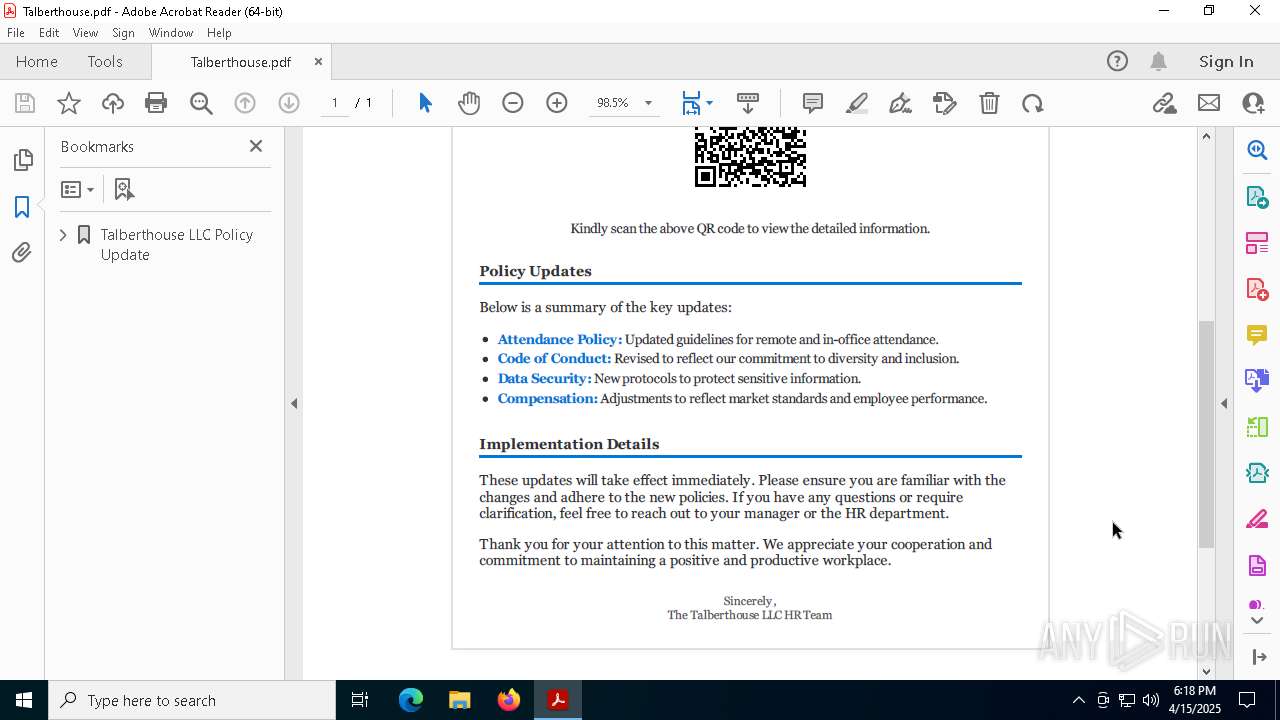This screenshot has width=1280, height=720.
Task: Open the Fill & Sign right pane tool
Action: point(1257,520)
